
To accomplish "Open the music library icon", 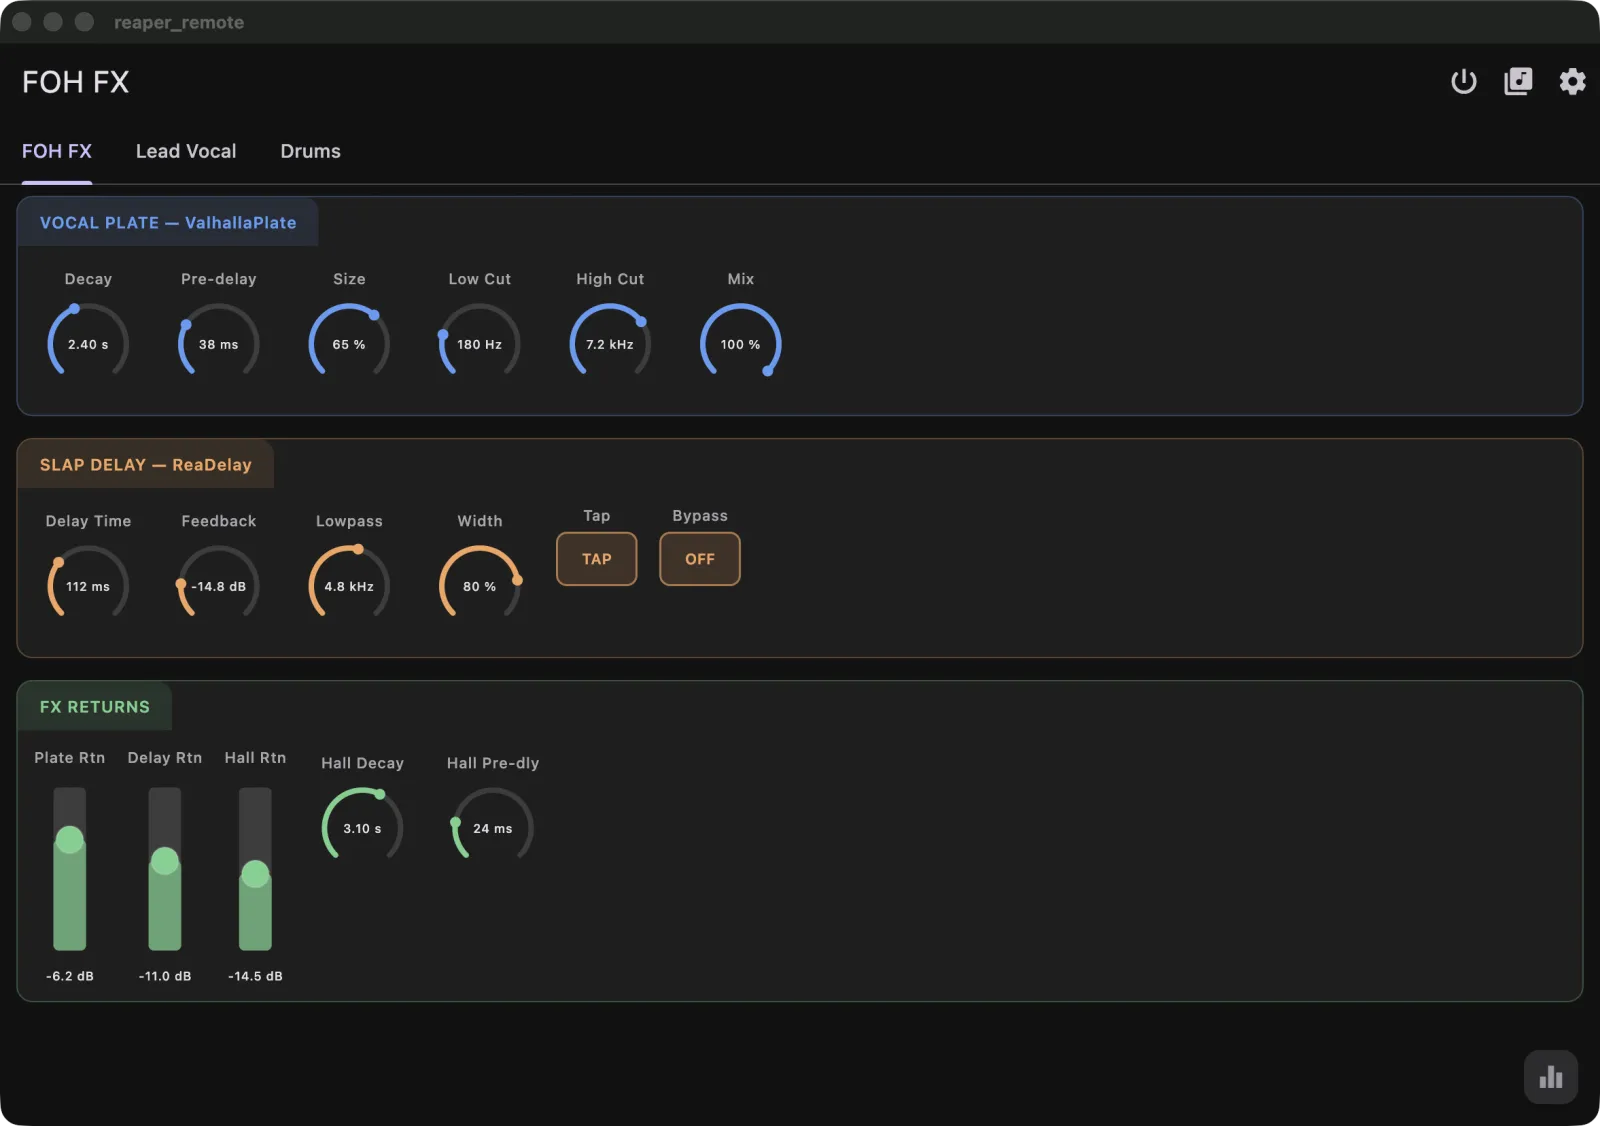I will point(1518,81).
